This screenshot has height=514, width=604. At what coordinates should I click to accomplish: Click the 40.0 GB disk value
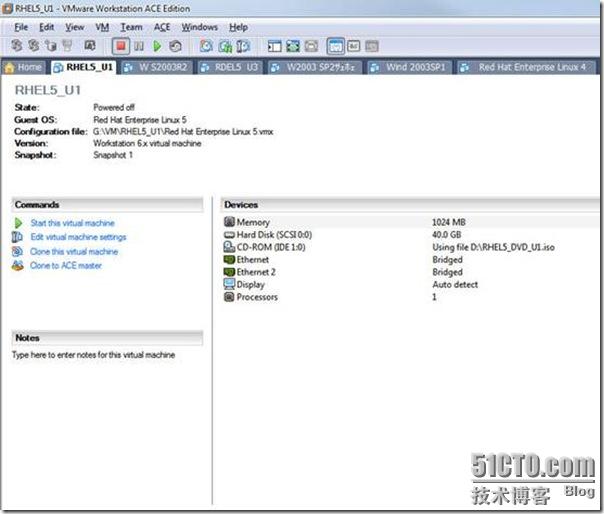(446, 235)
